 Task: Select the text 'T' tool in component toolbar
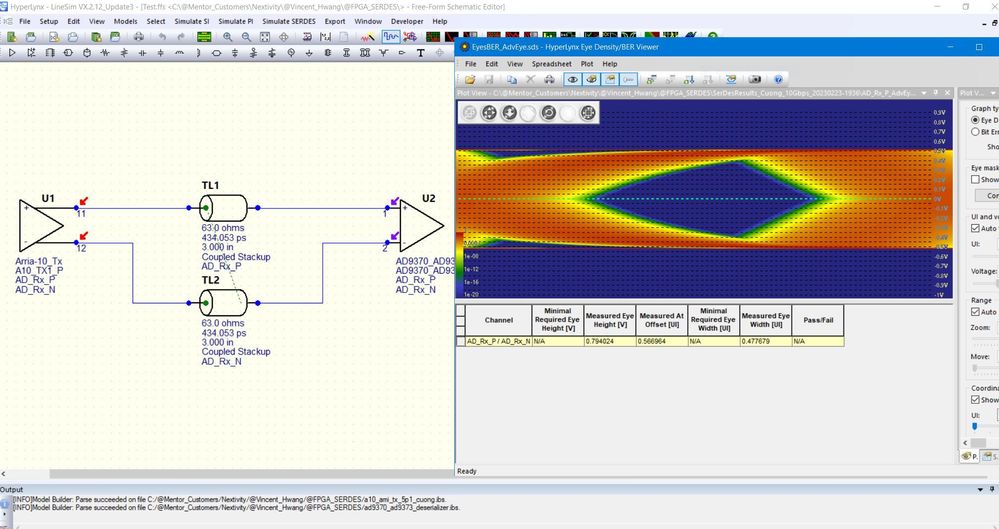(x=421, y=53)
